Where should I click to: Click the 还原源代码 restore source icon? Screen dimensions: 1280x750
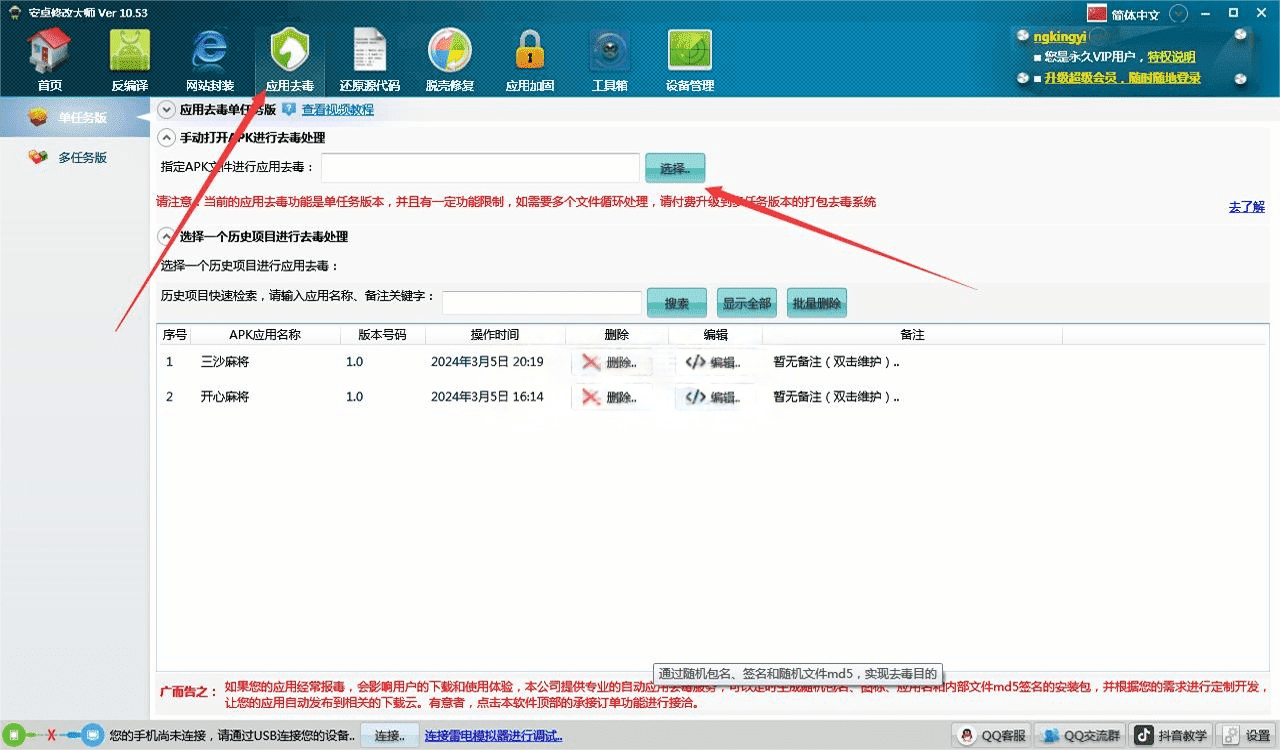pyautogui.click(x=369, y=59)
